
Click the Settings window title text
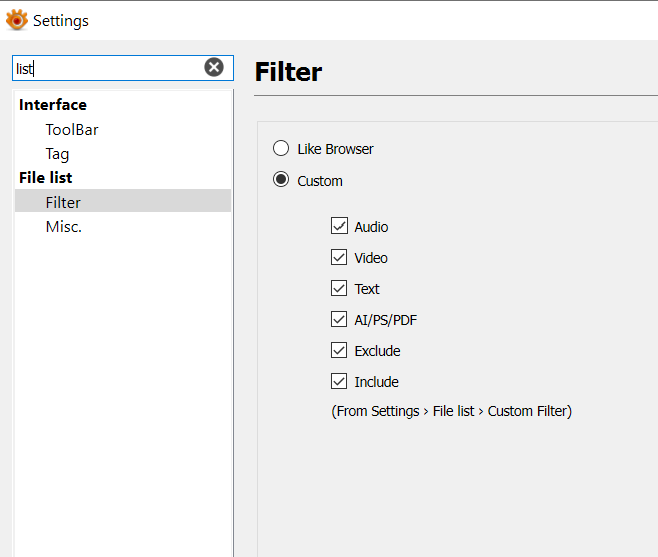[x=61, y=20]
